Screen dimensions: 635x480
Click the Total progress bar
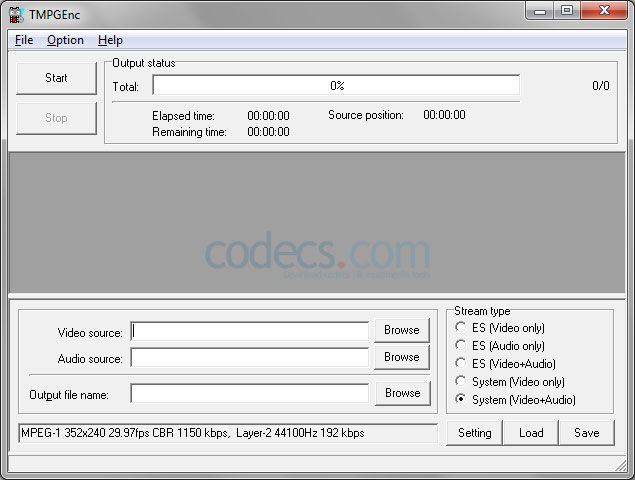[336, 85]
